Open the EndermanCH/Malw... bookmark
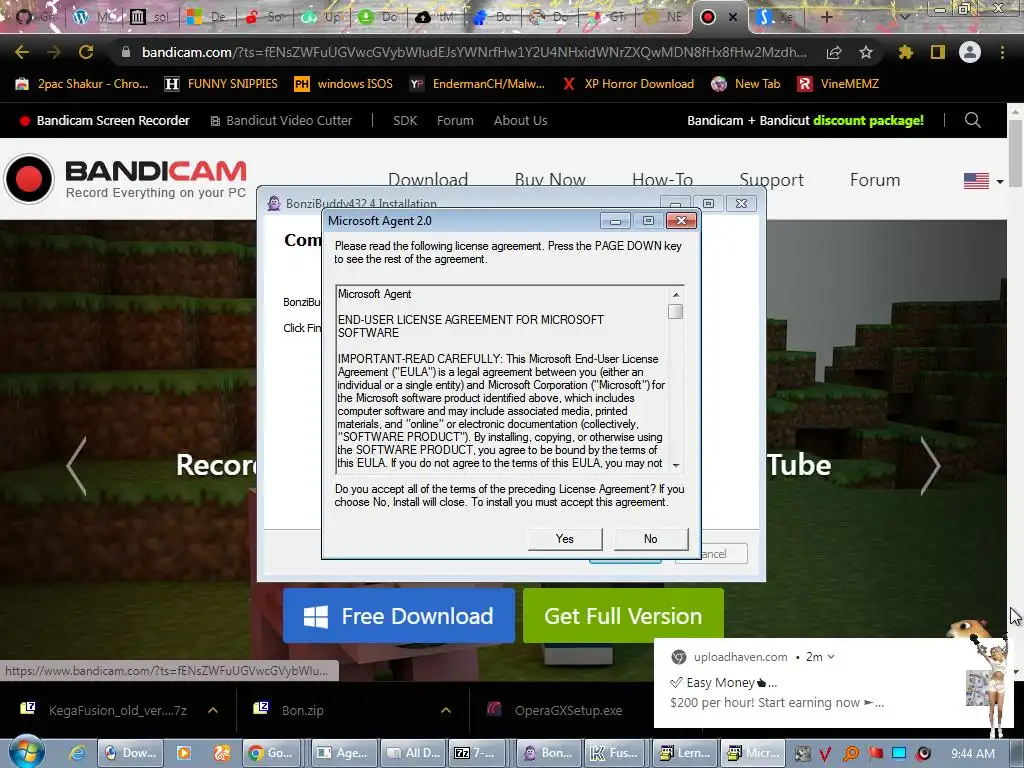The height and width of the screenshot is (768, 1024). [x=477, y=84]
